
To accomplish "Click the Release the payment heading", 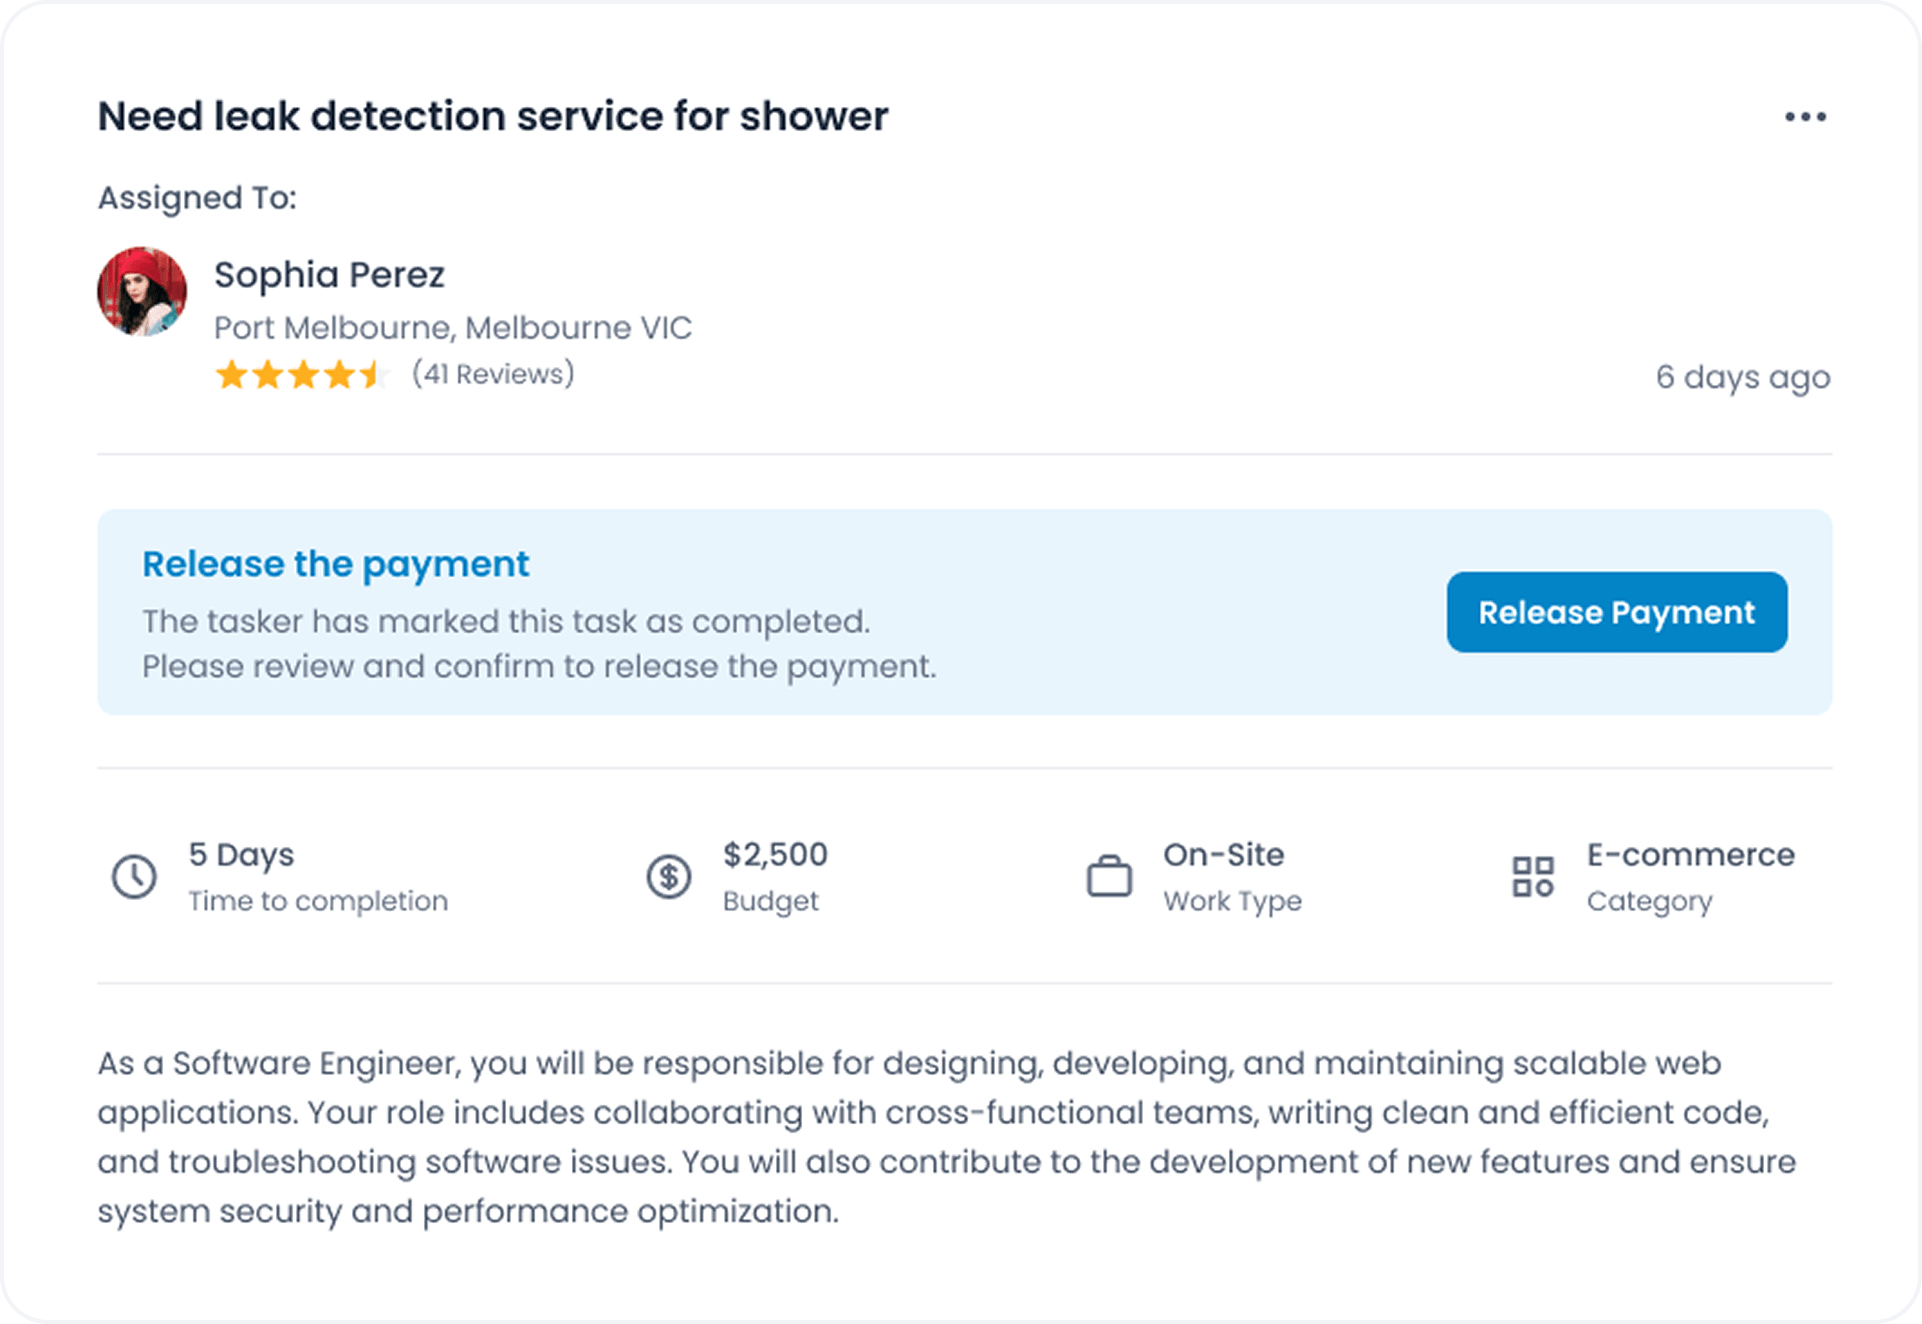I will [335, 564].
